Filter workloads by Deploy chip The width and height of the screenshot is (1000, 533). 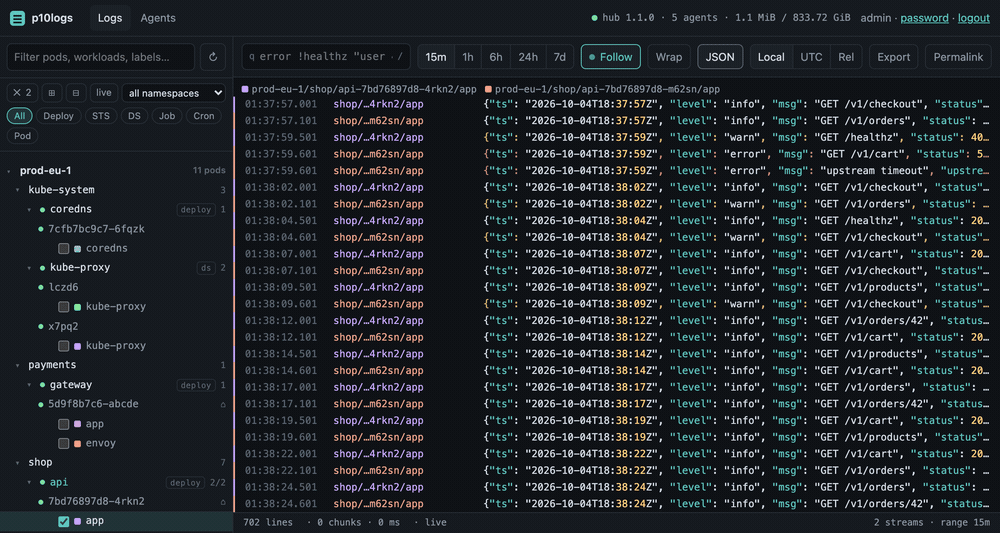point(59,116)
